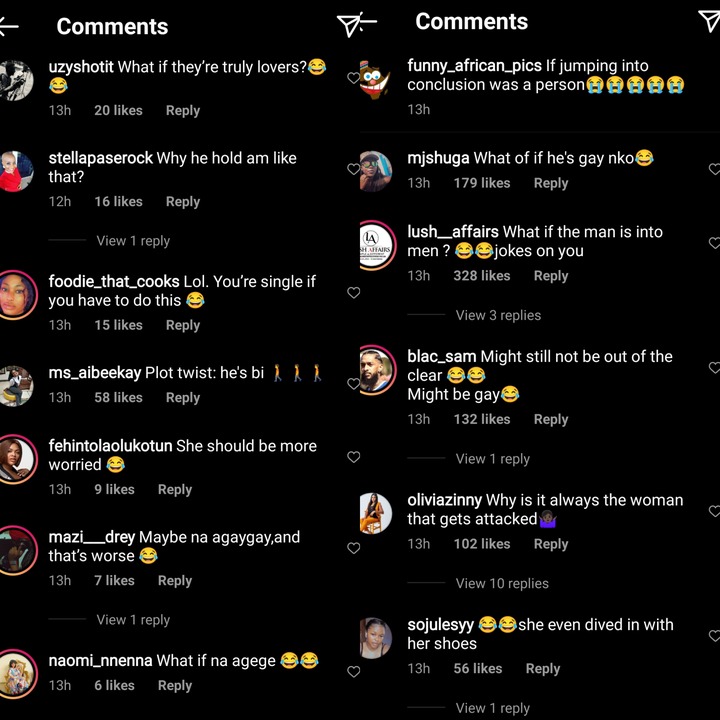Tap the back arrow beside Comments
720x720 pixels.
coord(9,26)
